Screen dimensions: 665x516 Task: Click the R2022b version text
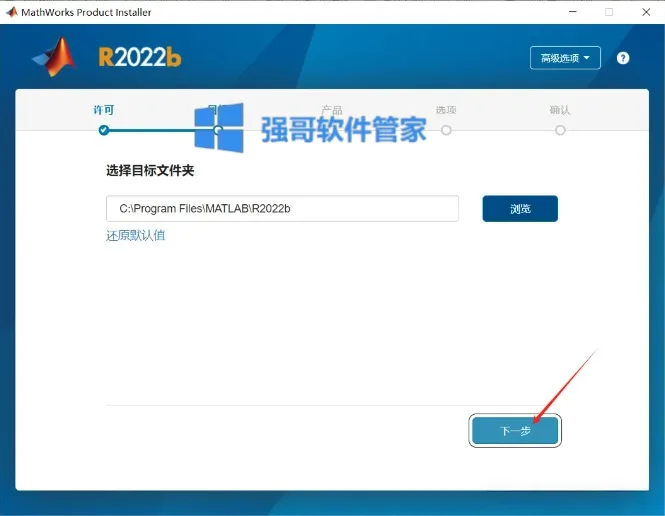click(140, 57)
